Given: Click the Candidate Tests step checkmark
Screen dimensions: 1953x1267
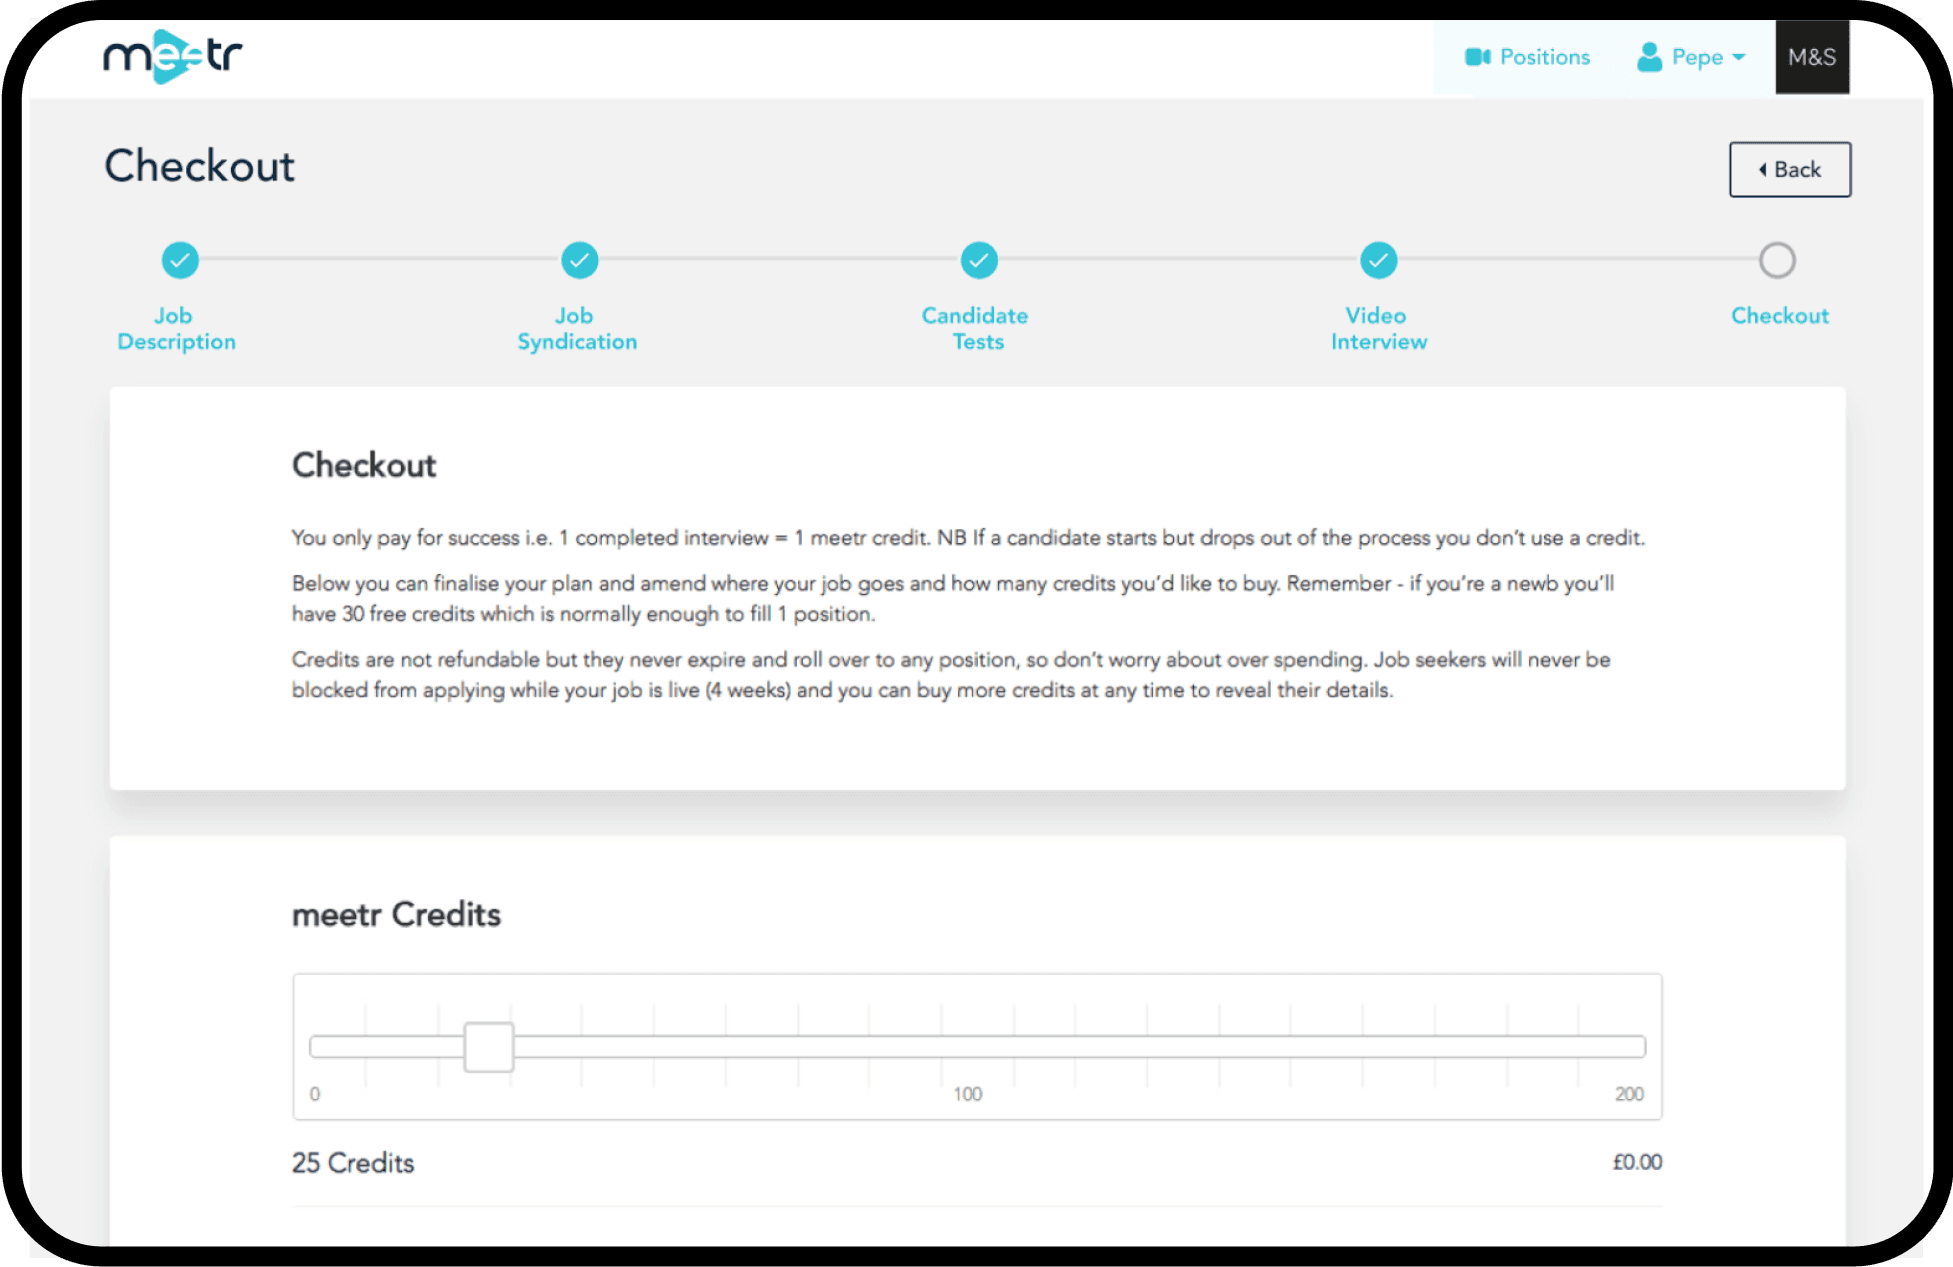Looking at the screenshot, I should pyautogui.click(x=979, y=260).
